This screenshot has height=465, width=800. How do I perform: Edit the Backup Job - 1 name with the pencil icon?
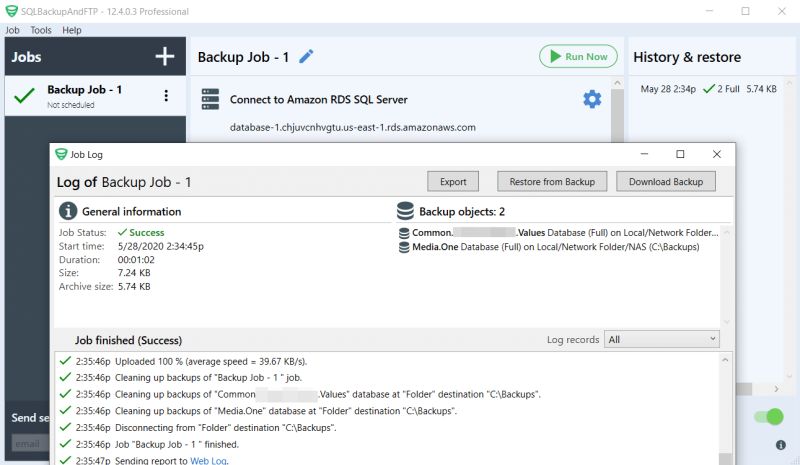coord(306,56)
